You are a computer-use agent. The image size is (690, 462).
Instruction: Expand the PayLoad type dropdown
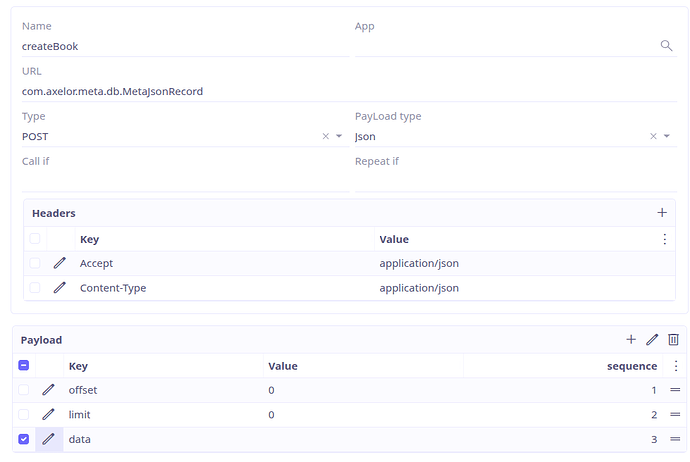tap(667, 136)
